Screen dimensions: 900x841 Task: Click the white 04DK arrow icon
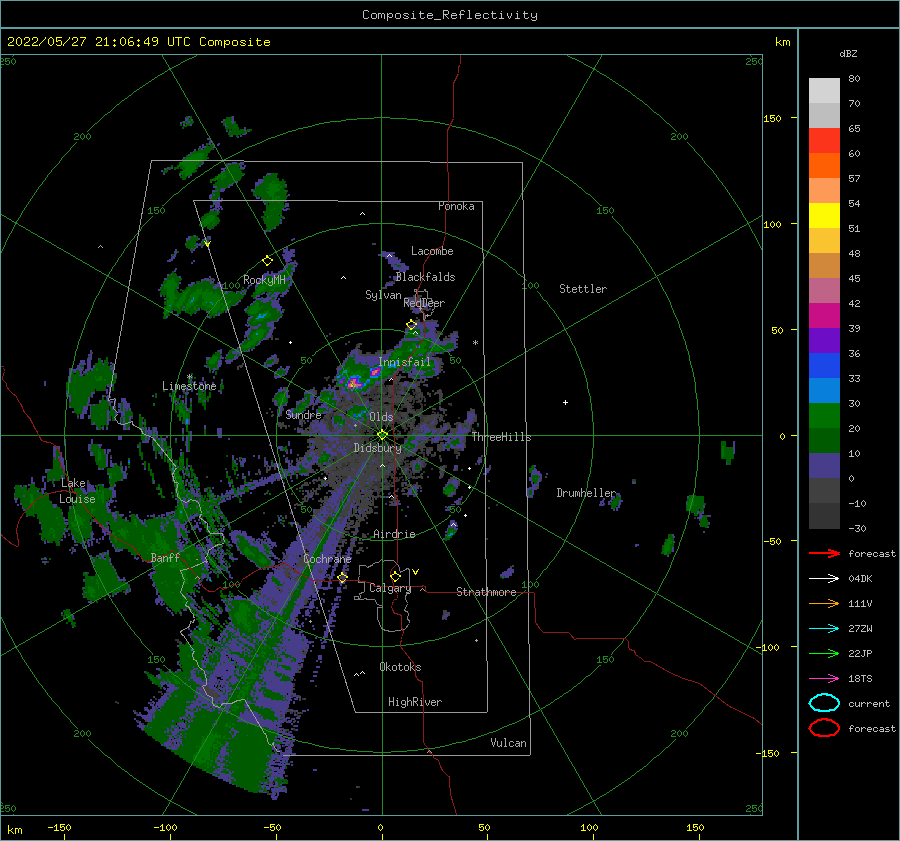pyautogui.click(x=824, y=579)
